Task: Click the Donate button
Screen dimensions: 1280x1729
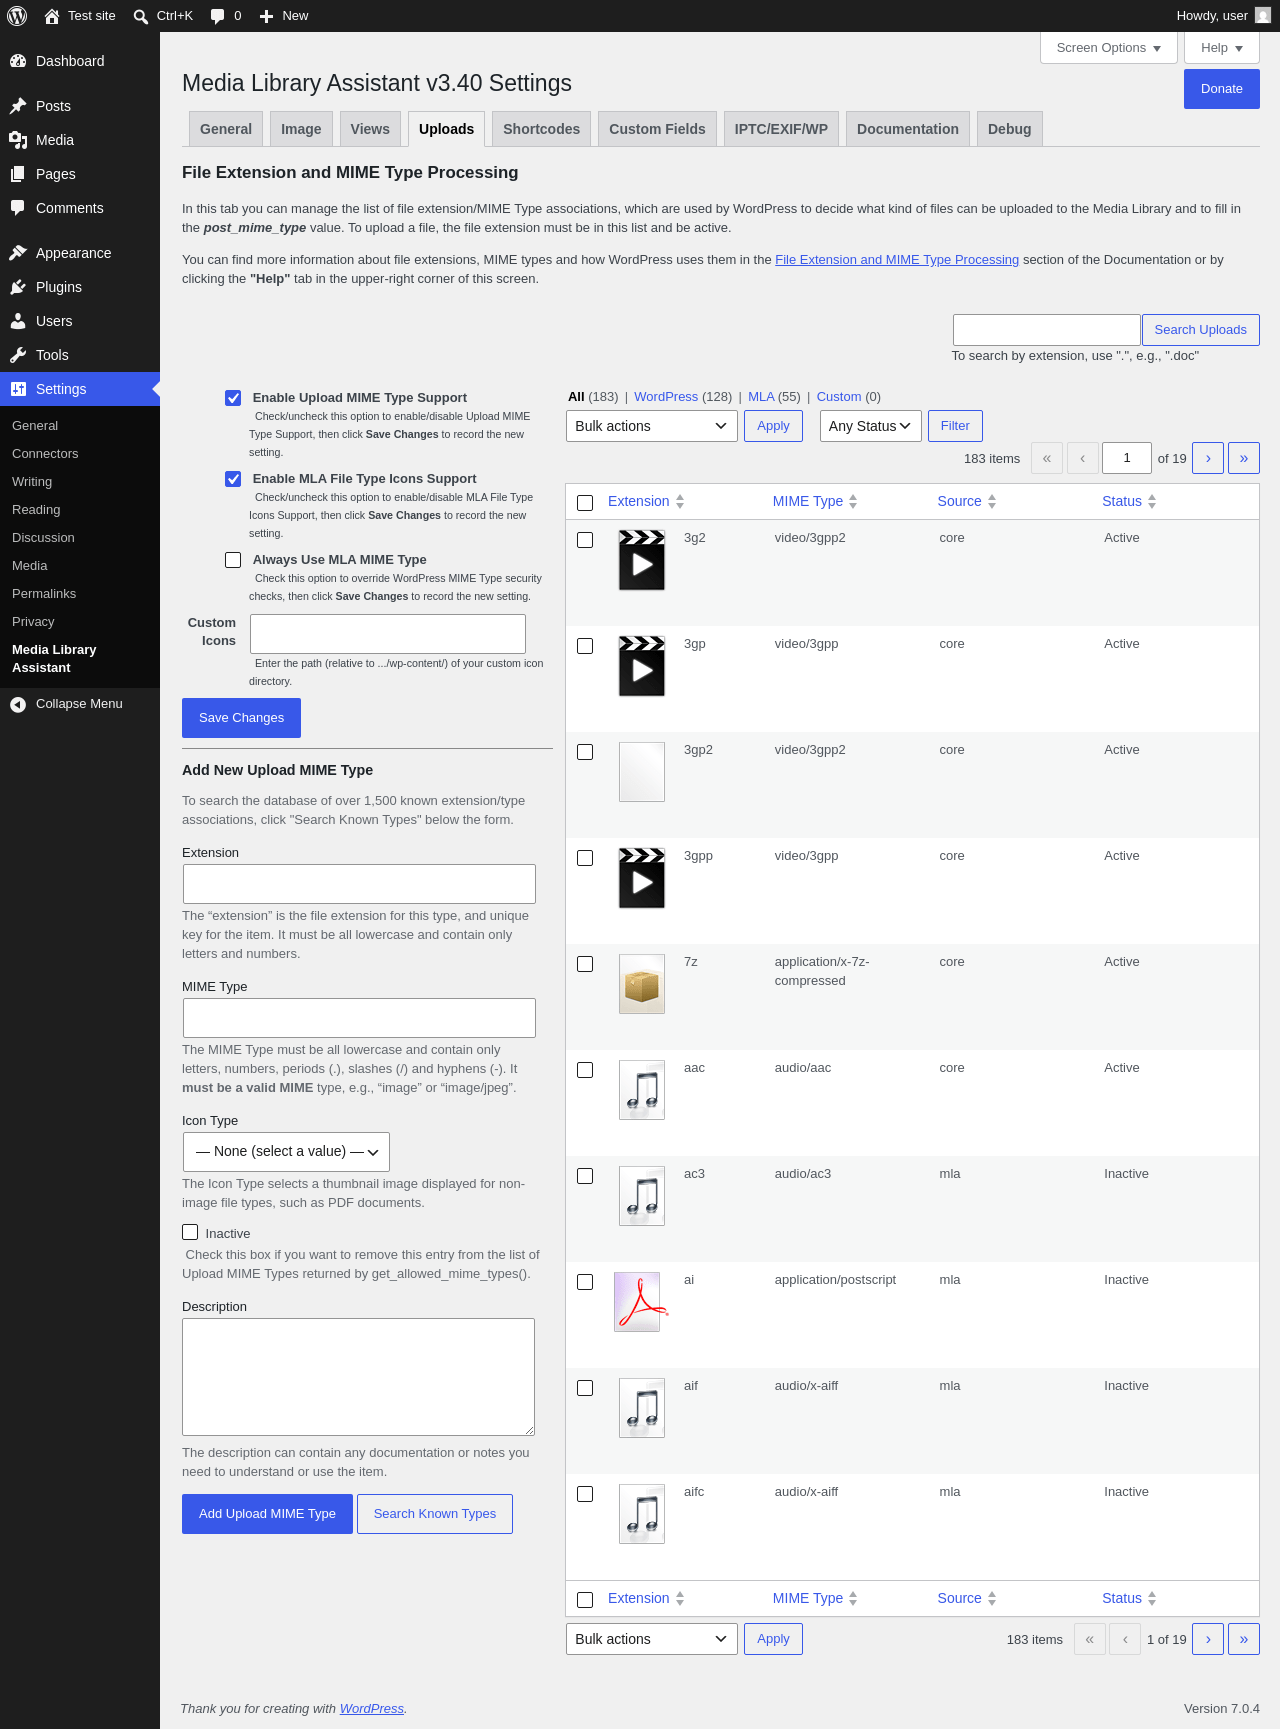Action: point(1222,89)
